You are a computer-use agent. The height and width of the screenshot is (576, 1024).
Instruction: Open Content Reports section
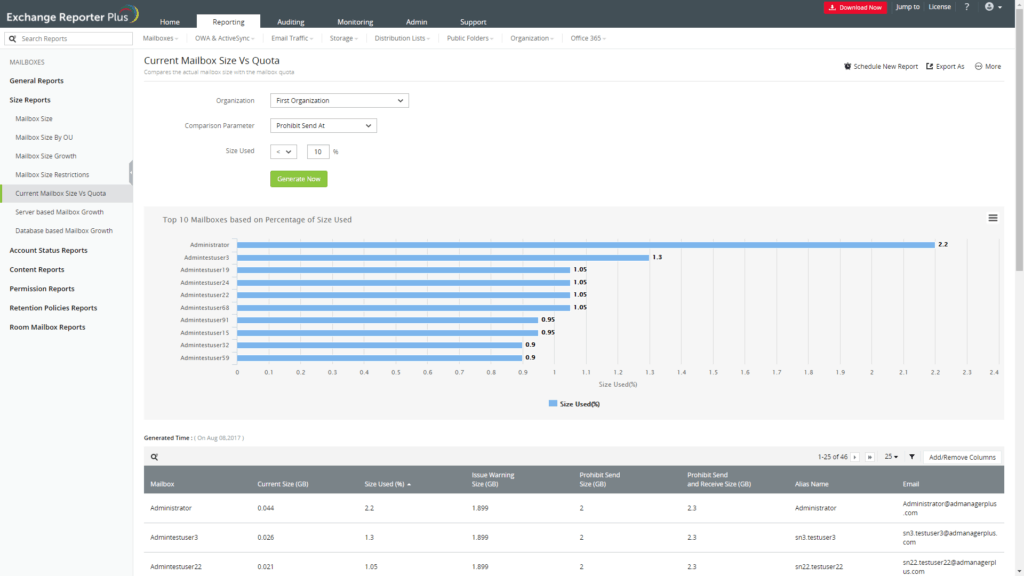coord(37,269)
